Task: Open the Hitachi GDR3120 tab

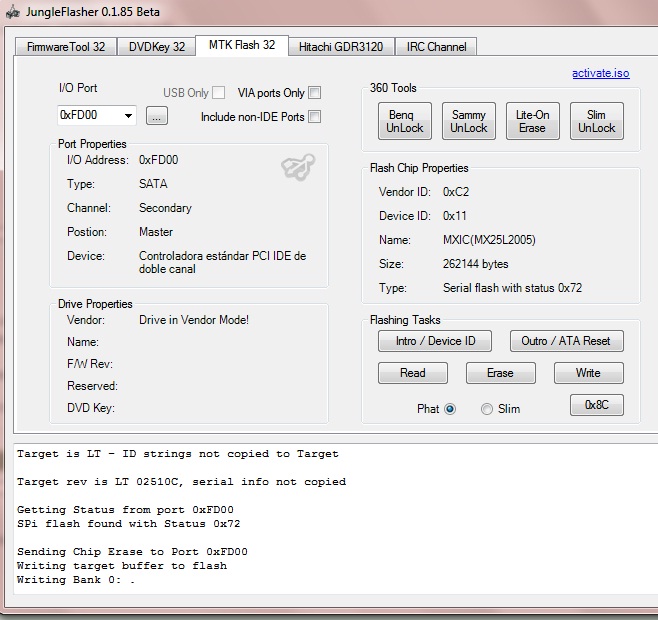Action: tap(342, 47)
